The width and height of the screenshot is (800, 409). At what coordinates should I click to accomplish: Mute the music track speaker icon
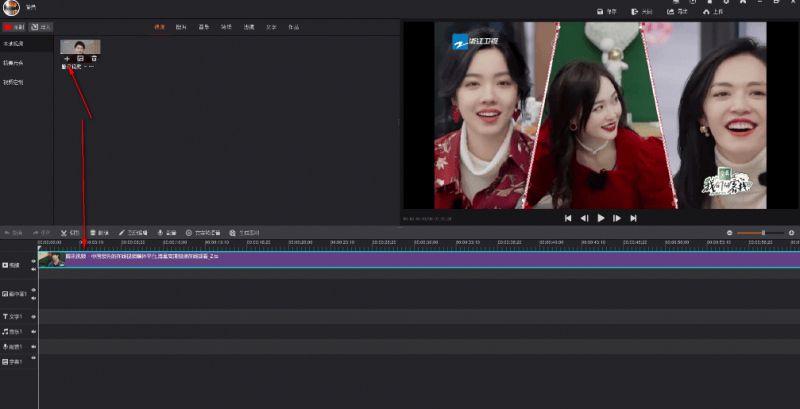(33, 331)
